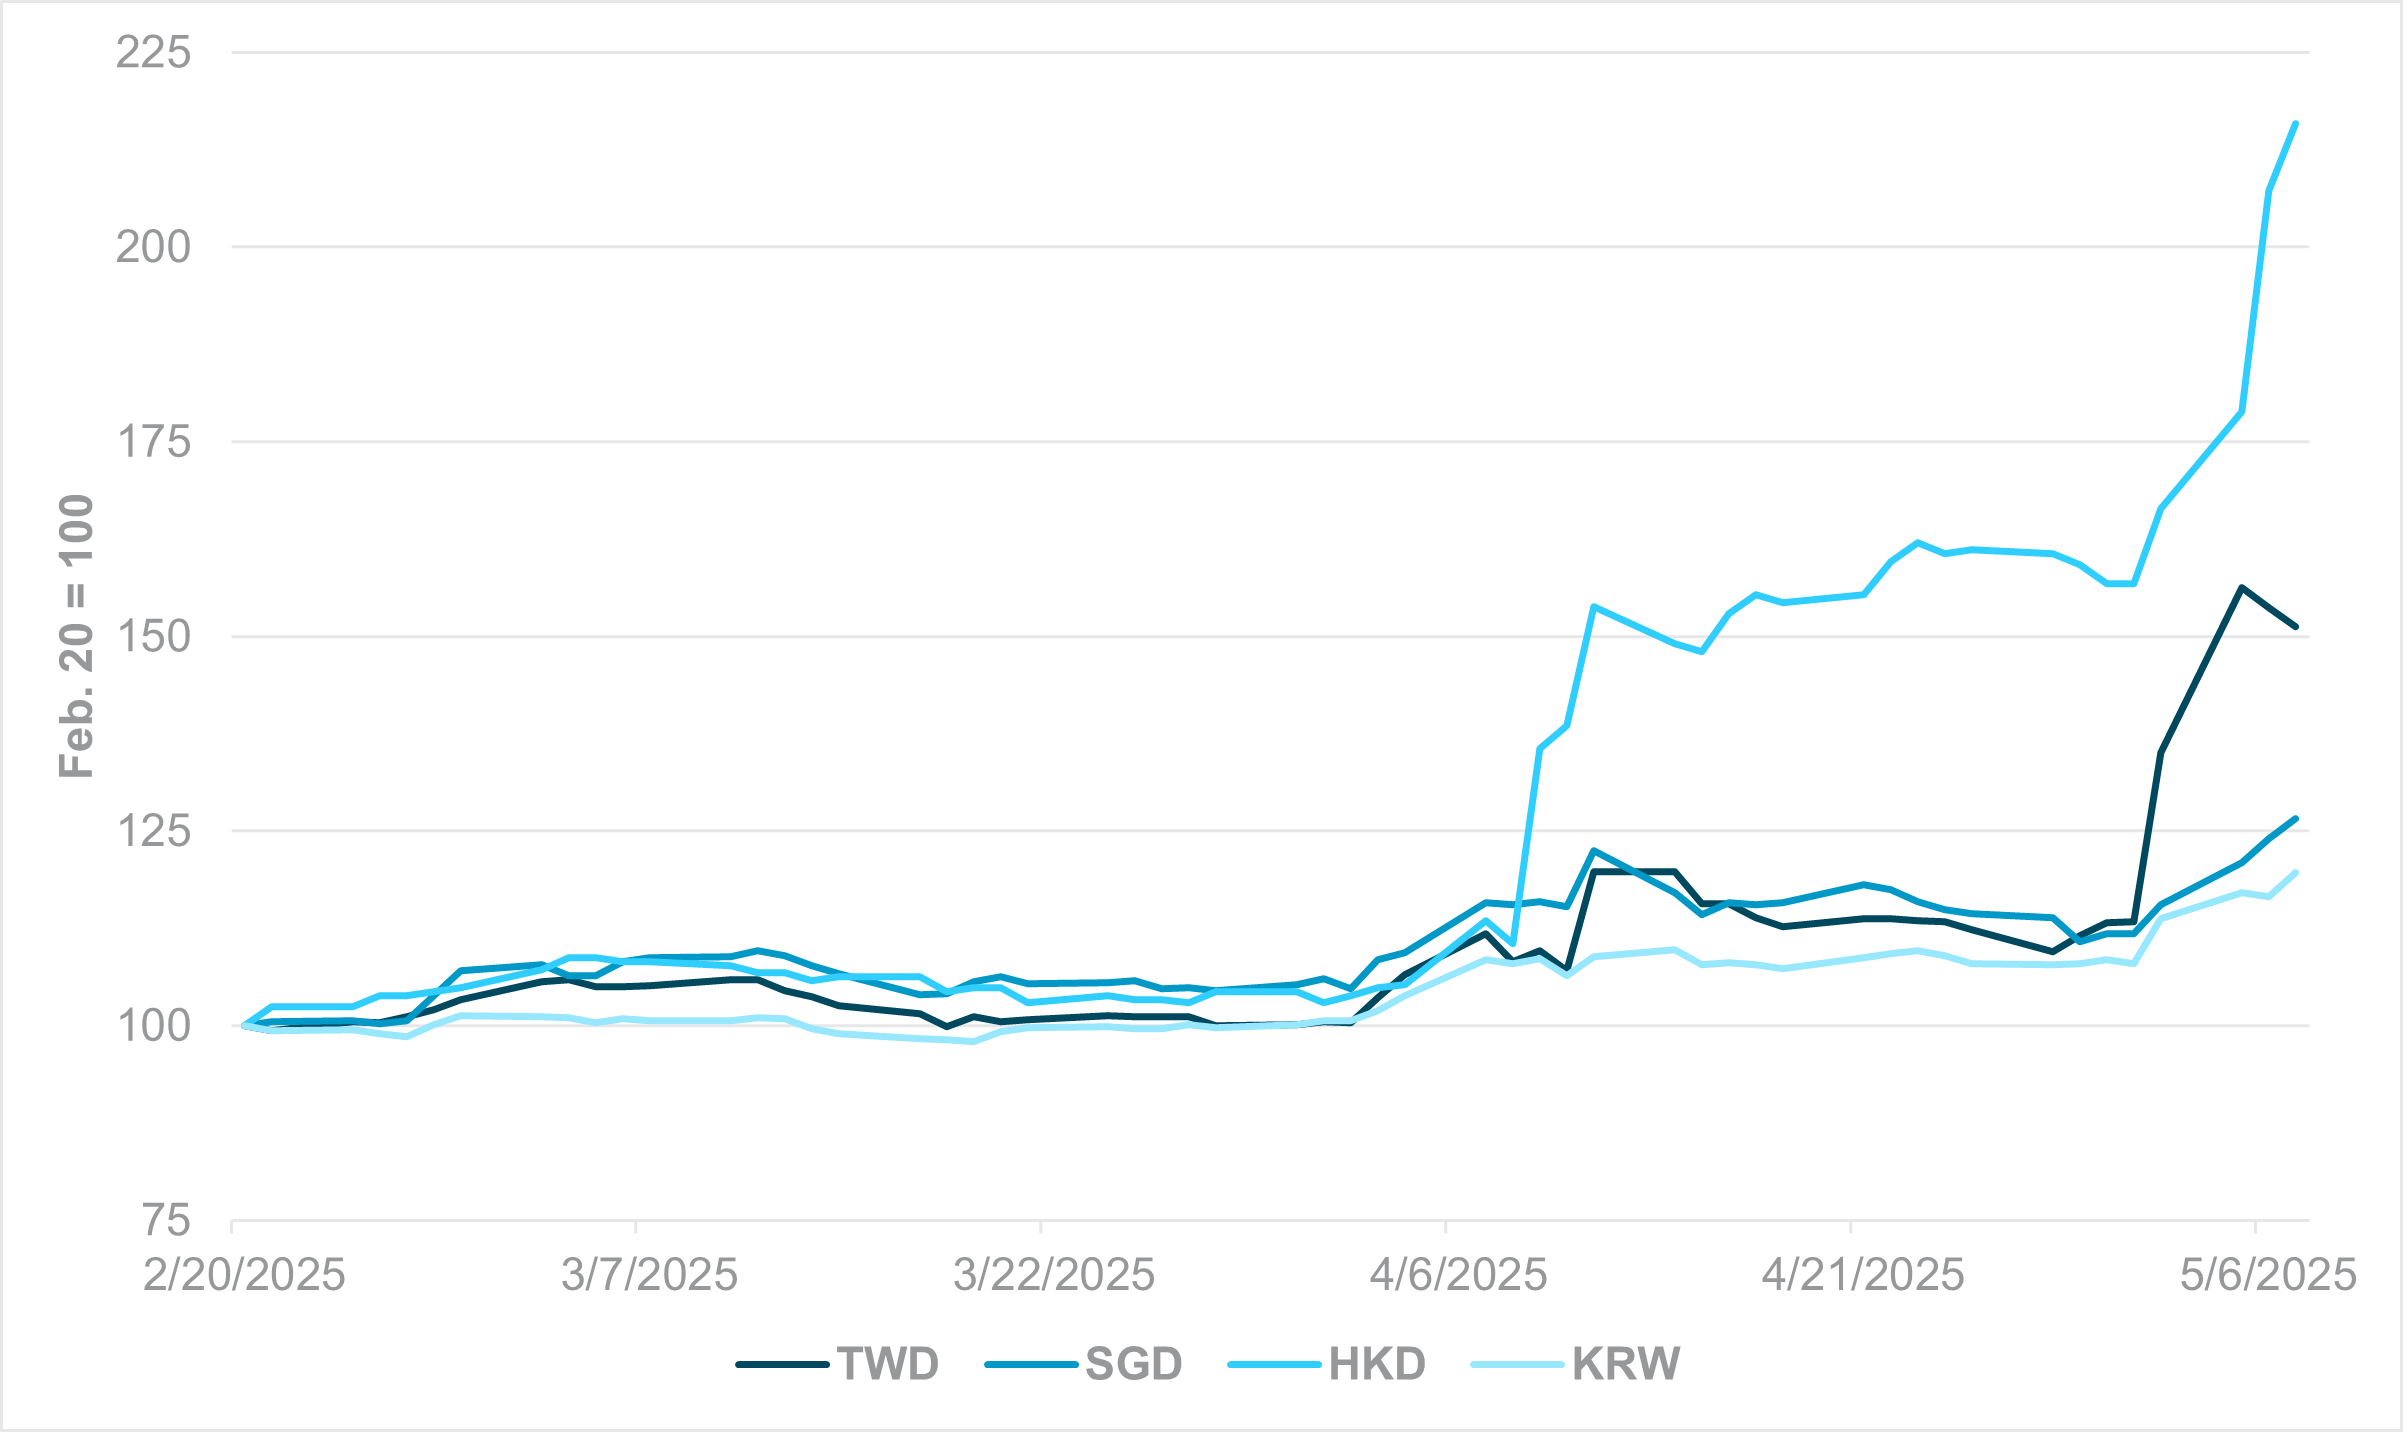Click the 2/20/2025 x-axis date label
The width and height of the screenshot is (2403, 1432).
[244, 1275]
